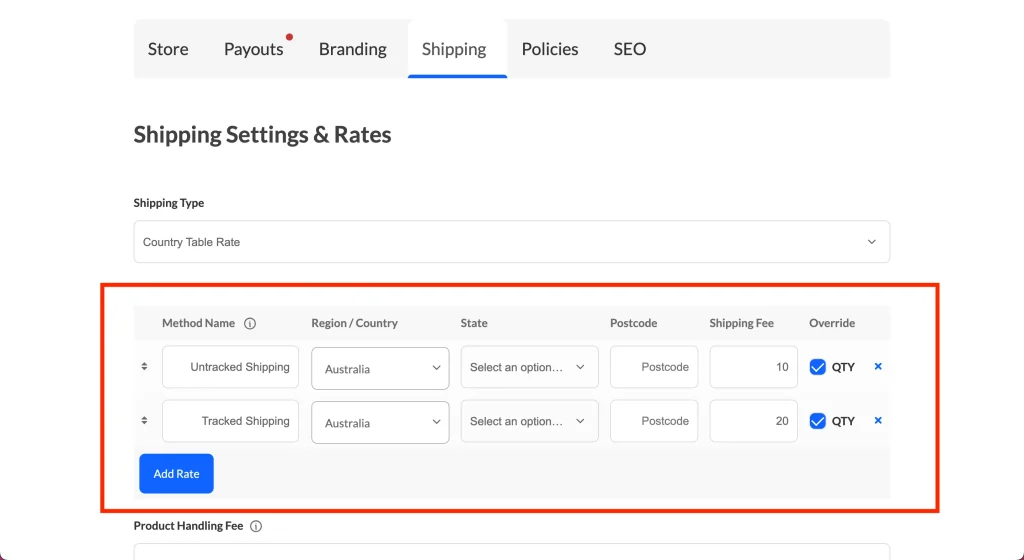Click the Override column header
The width and height of the screenshot is (1024, 560).
click(x=832, y=323)
